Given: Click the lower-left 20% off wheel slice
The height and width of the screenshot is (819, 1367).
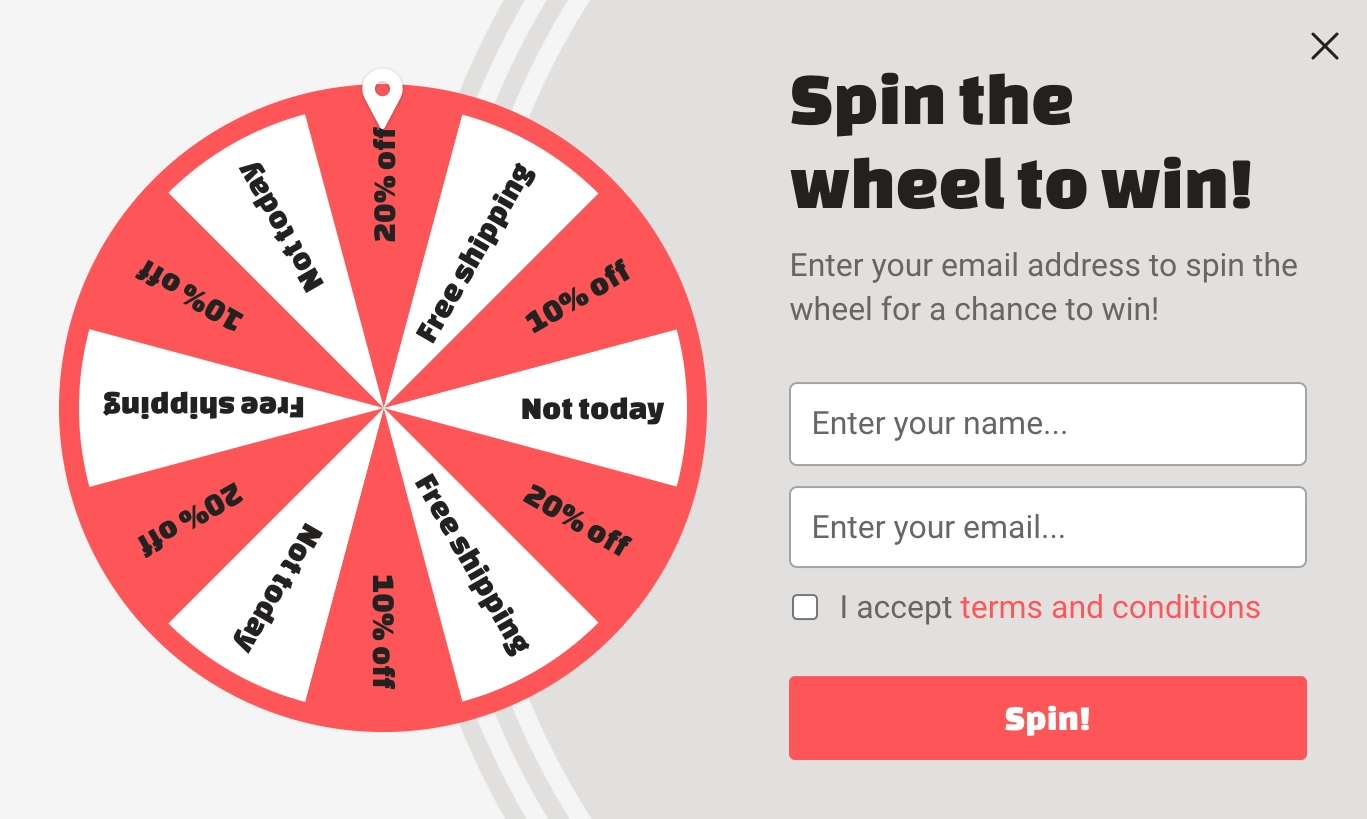Looking at the screenshot, I should pyautogui.click(x=189, y=520).
